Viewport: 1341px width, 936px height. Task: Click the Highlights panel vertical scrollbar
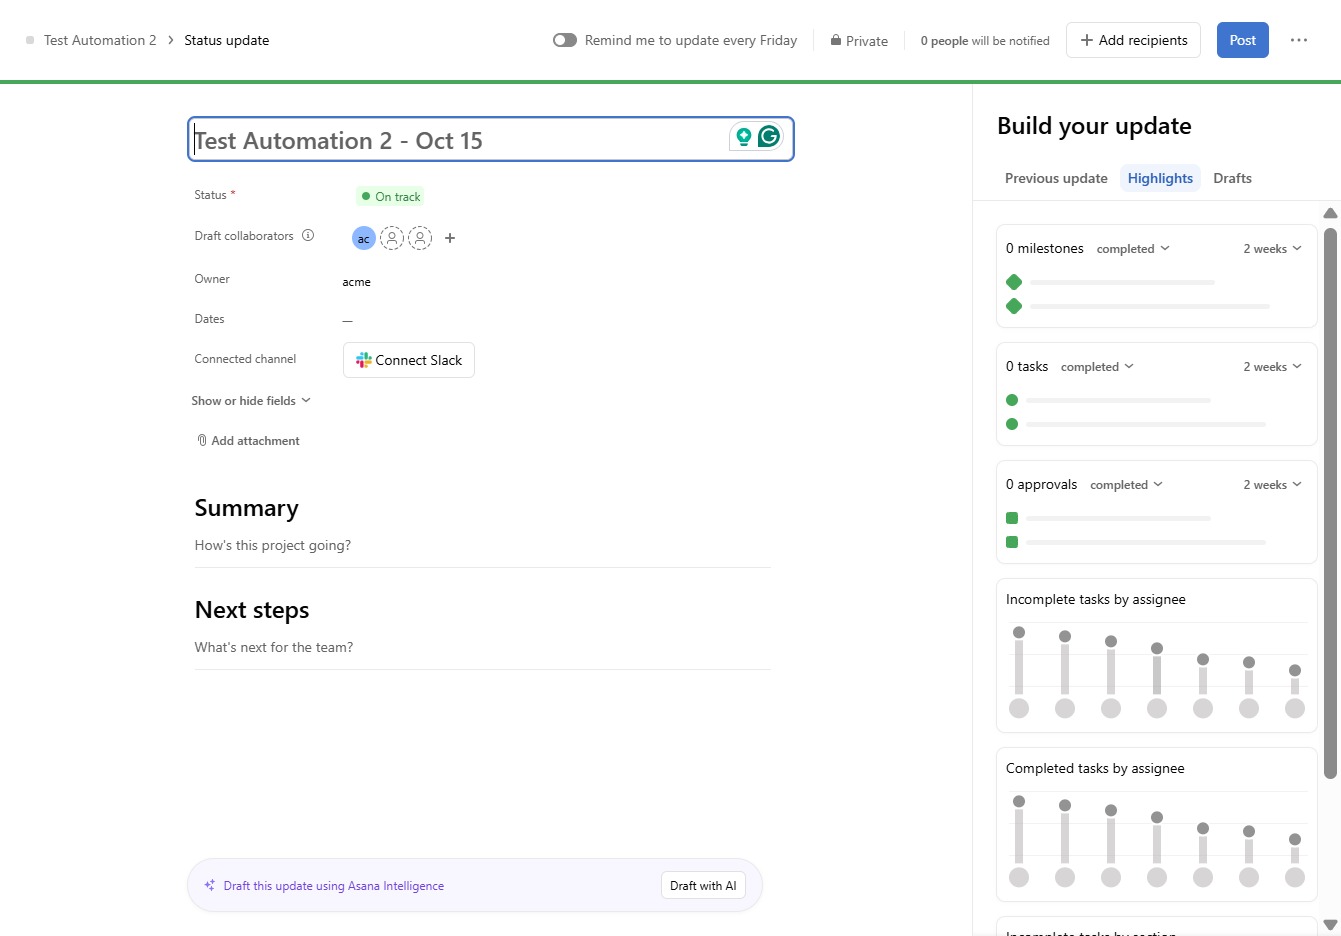tap(1330, 503)
